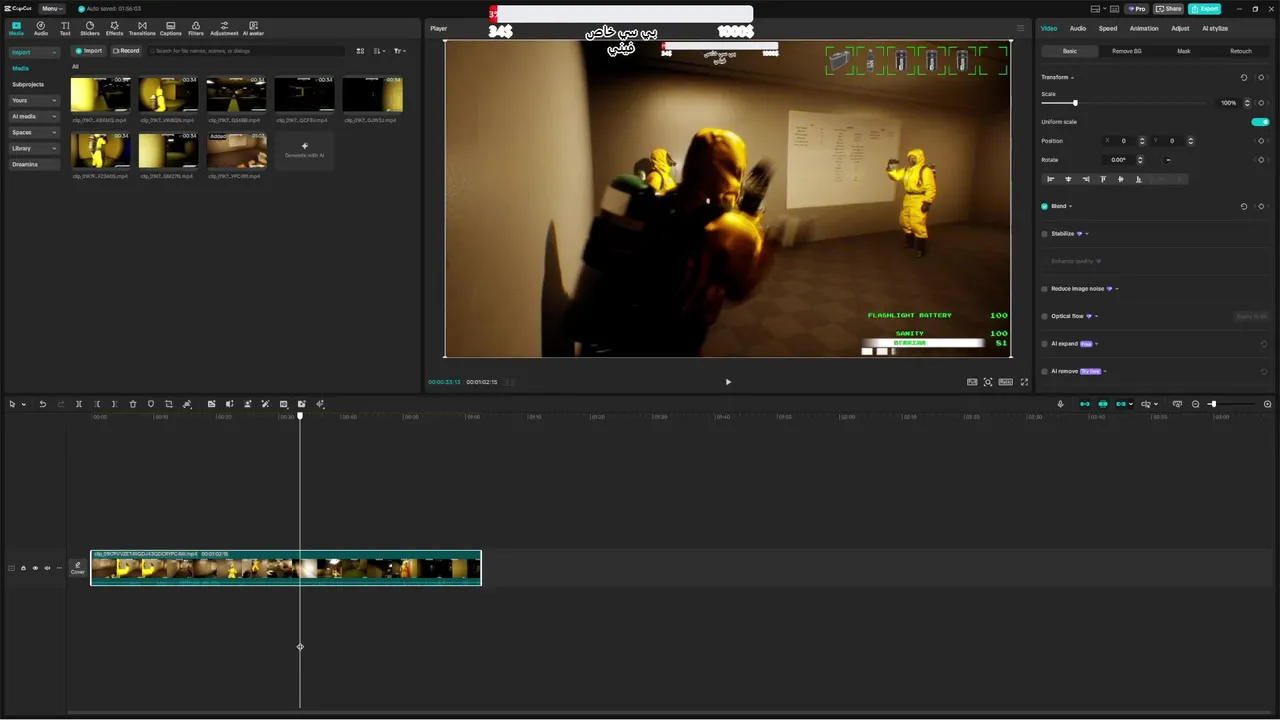1280x720 pixels.
Task: Click the marker shield icon in timeline toolbar
Action: (151, 404)
